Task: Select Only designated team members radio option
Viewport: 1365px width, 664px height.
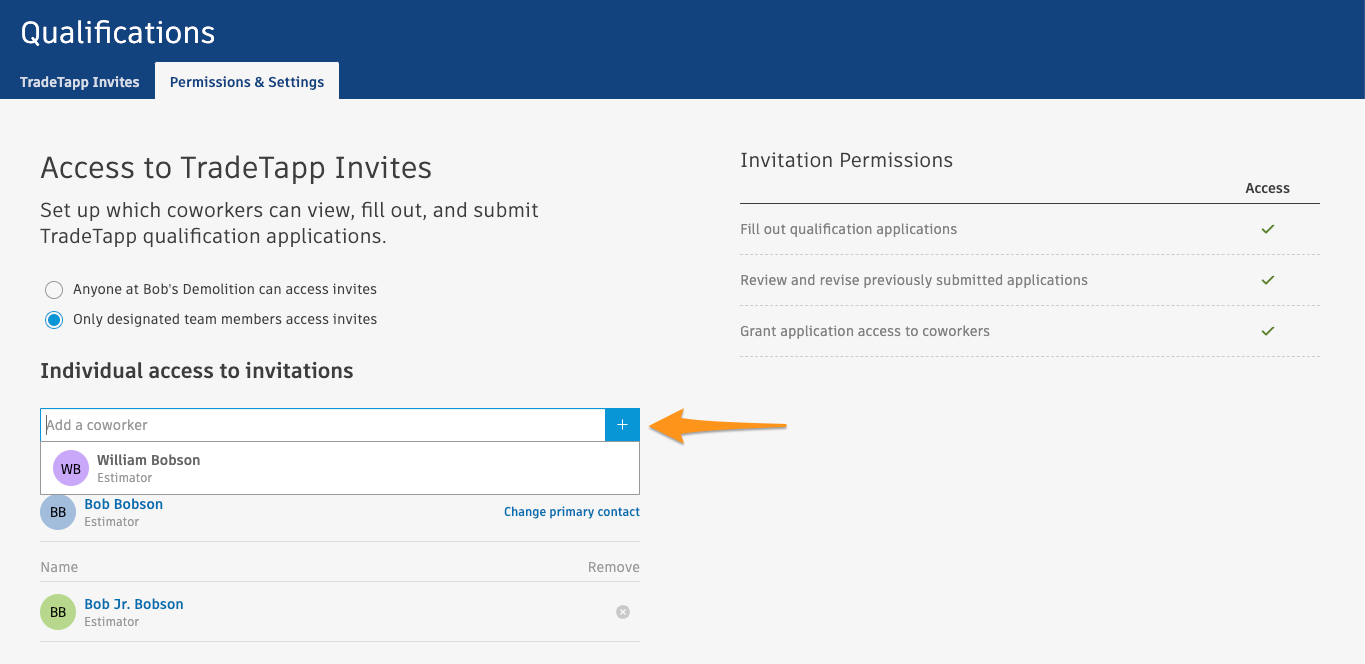Action: (x=54, y=320)
